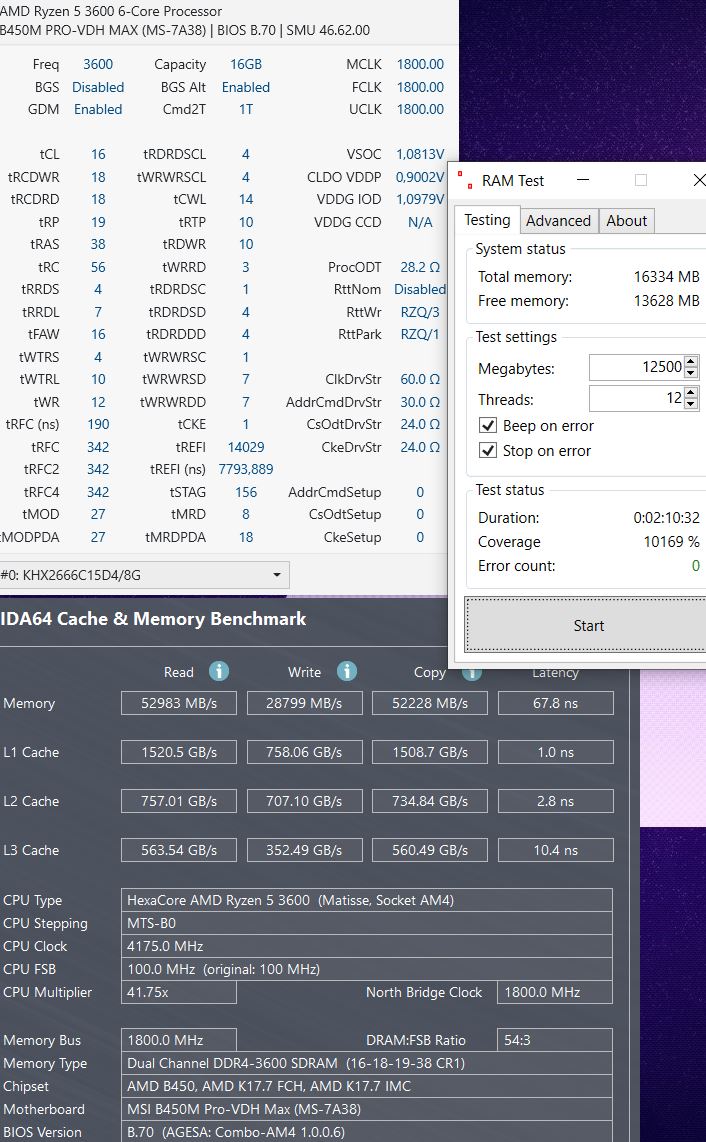Switch to the Testing tab
The image size is (706, 1142).
coord(487,220)
